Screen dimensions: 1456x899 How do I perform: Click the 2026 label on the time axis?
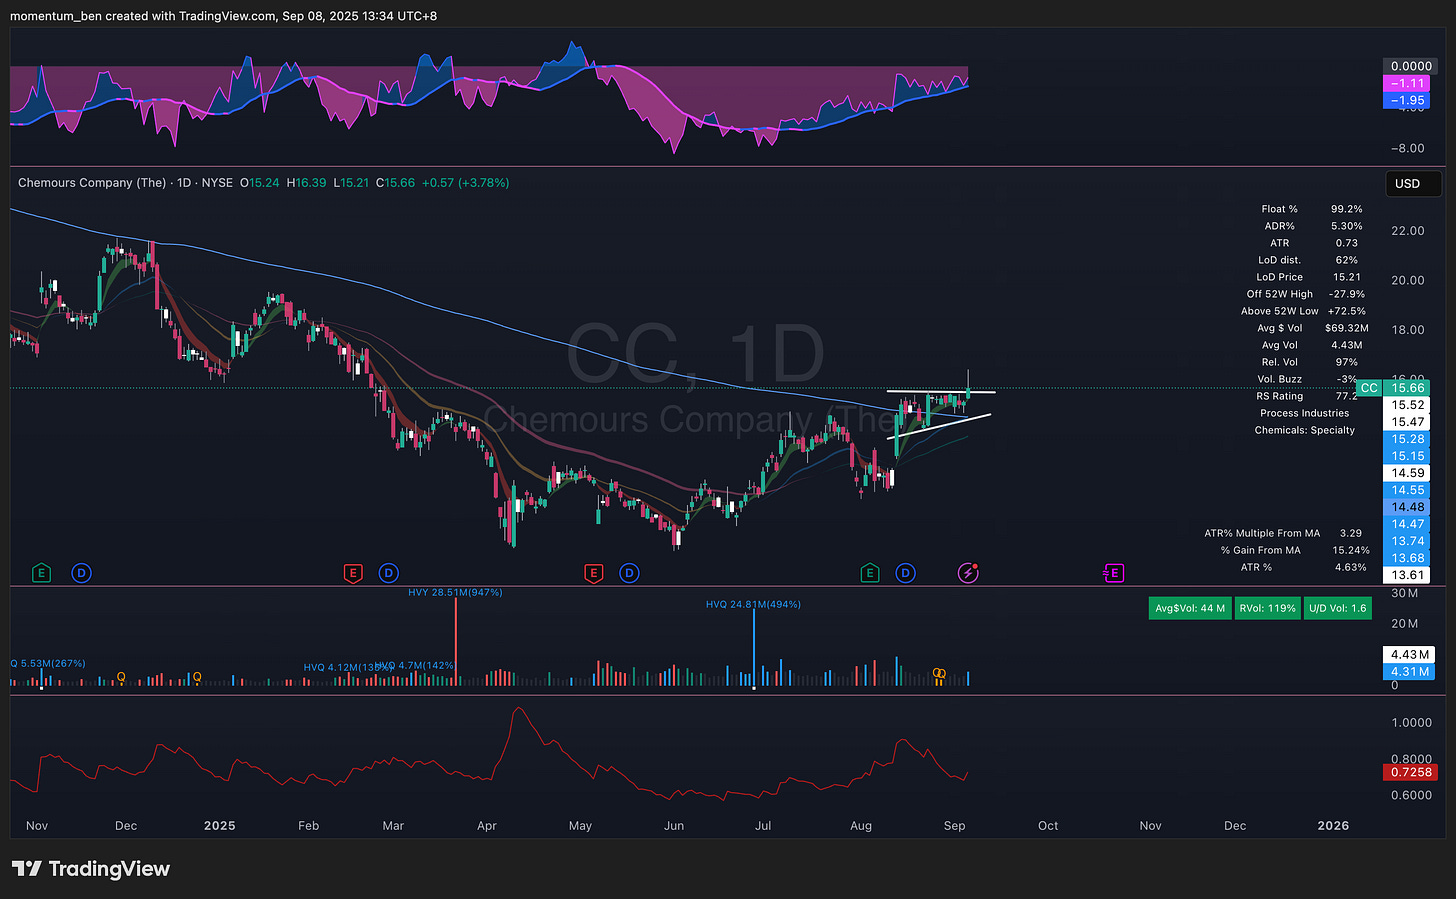[1333, 826]
